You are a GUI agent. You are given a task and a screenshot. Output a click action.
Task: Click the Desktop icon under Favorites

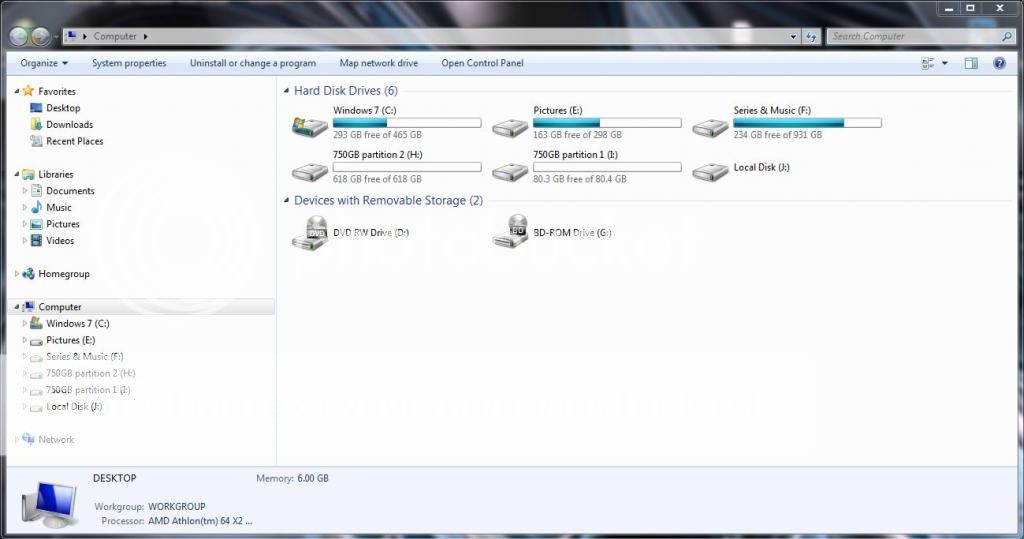pyautogui.click(x=36, y=108)
